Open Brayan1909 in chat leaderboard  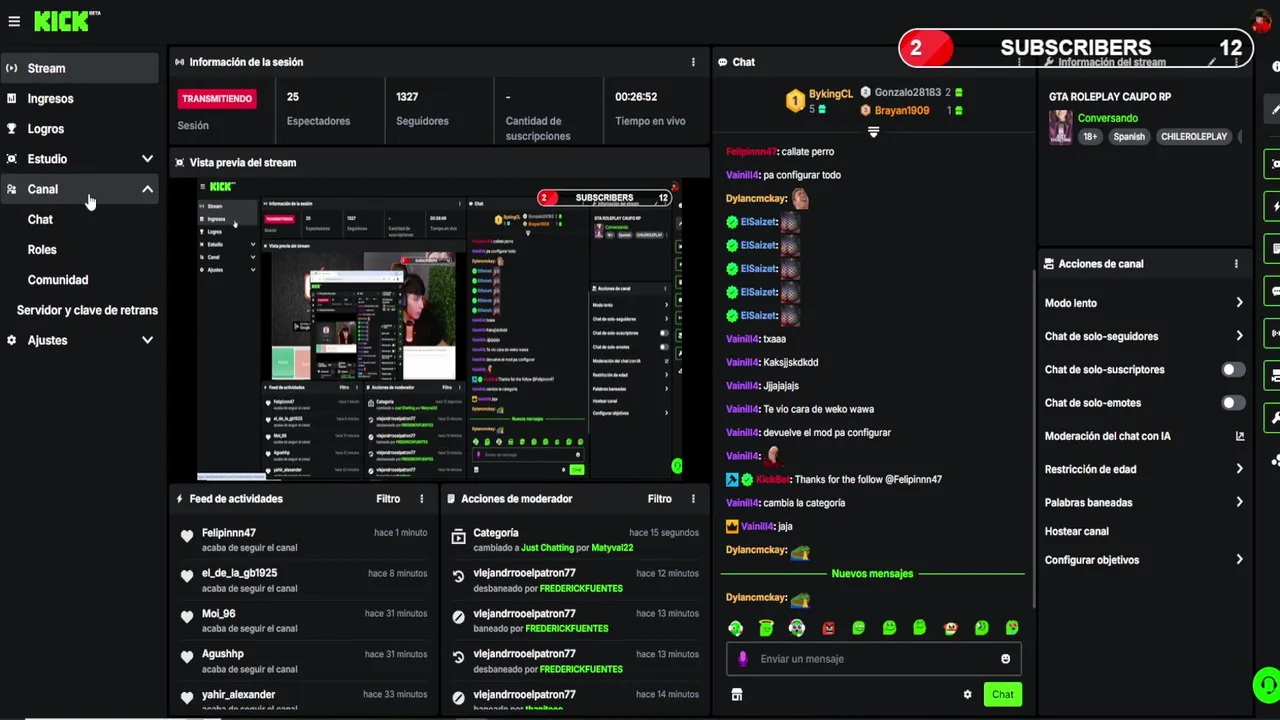point(902,110)
